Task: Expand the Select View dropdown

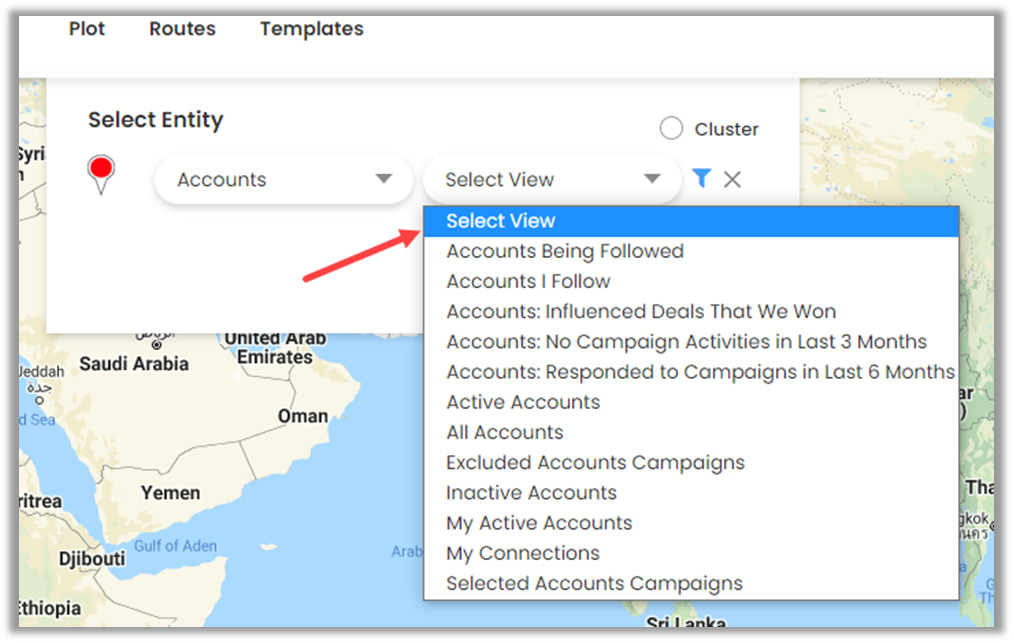Action: [x=552, y=180]
